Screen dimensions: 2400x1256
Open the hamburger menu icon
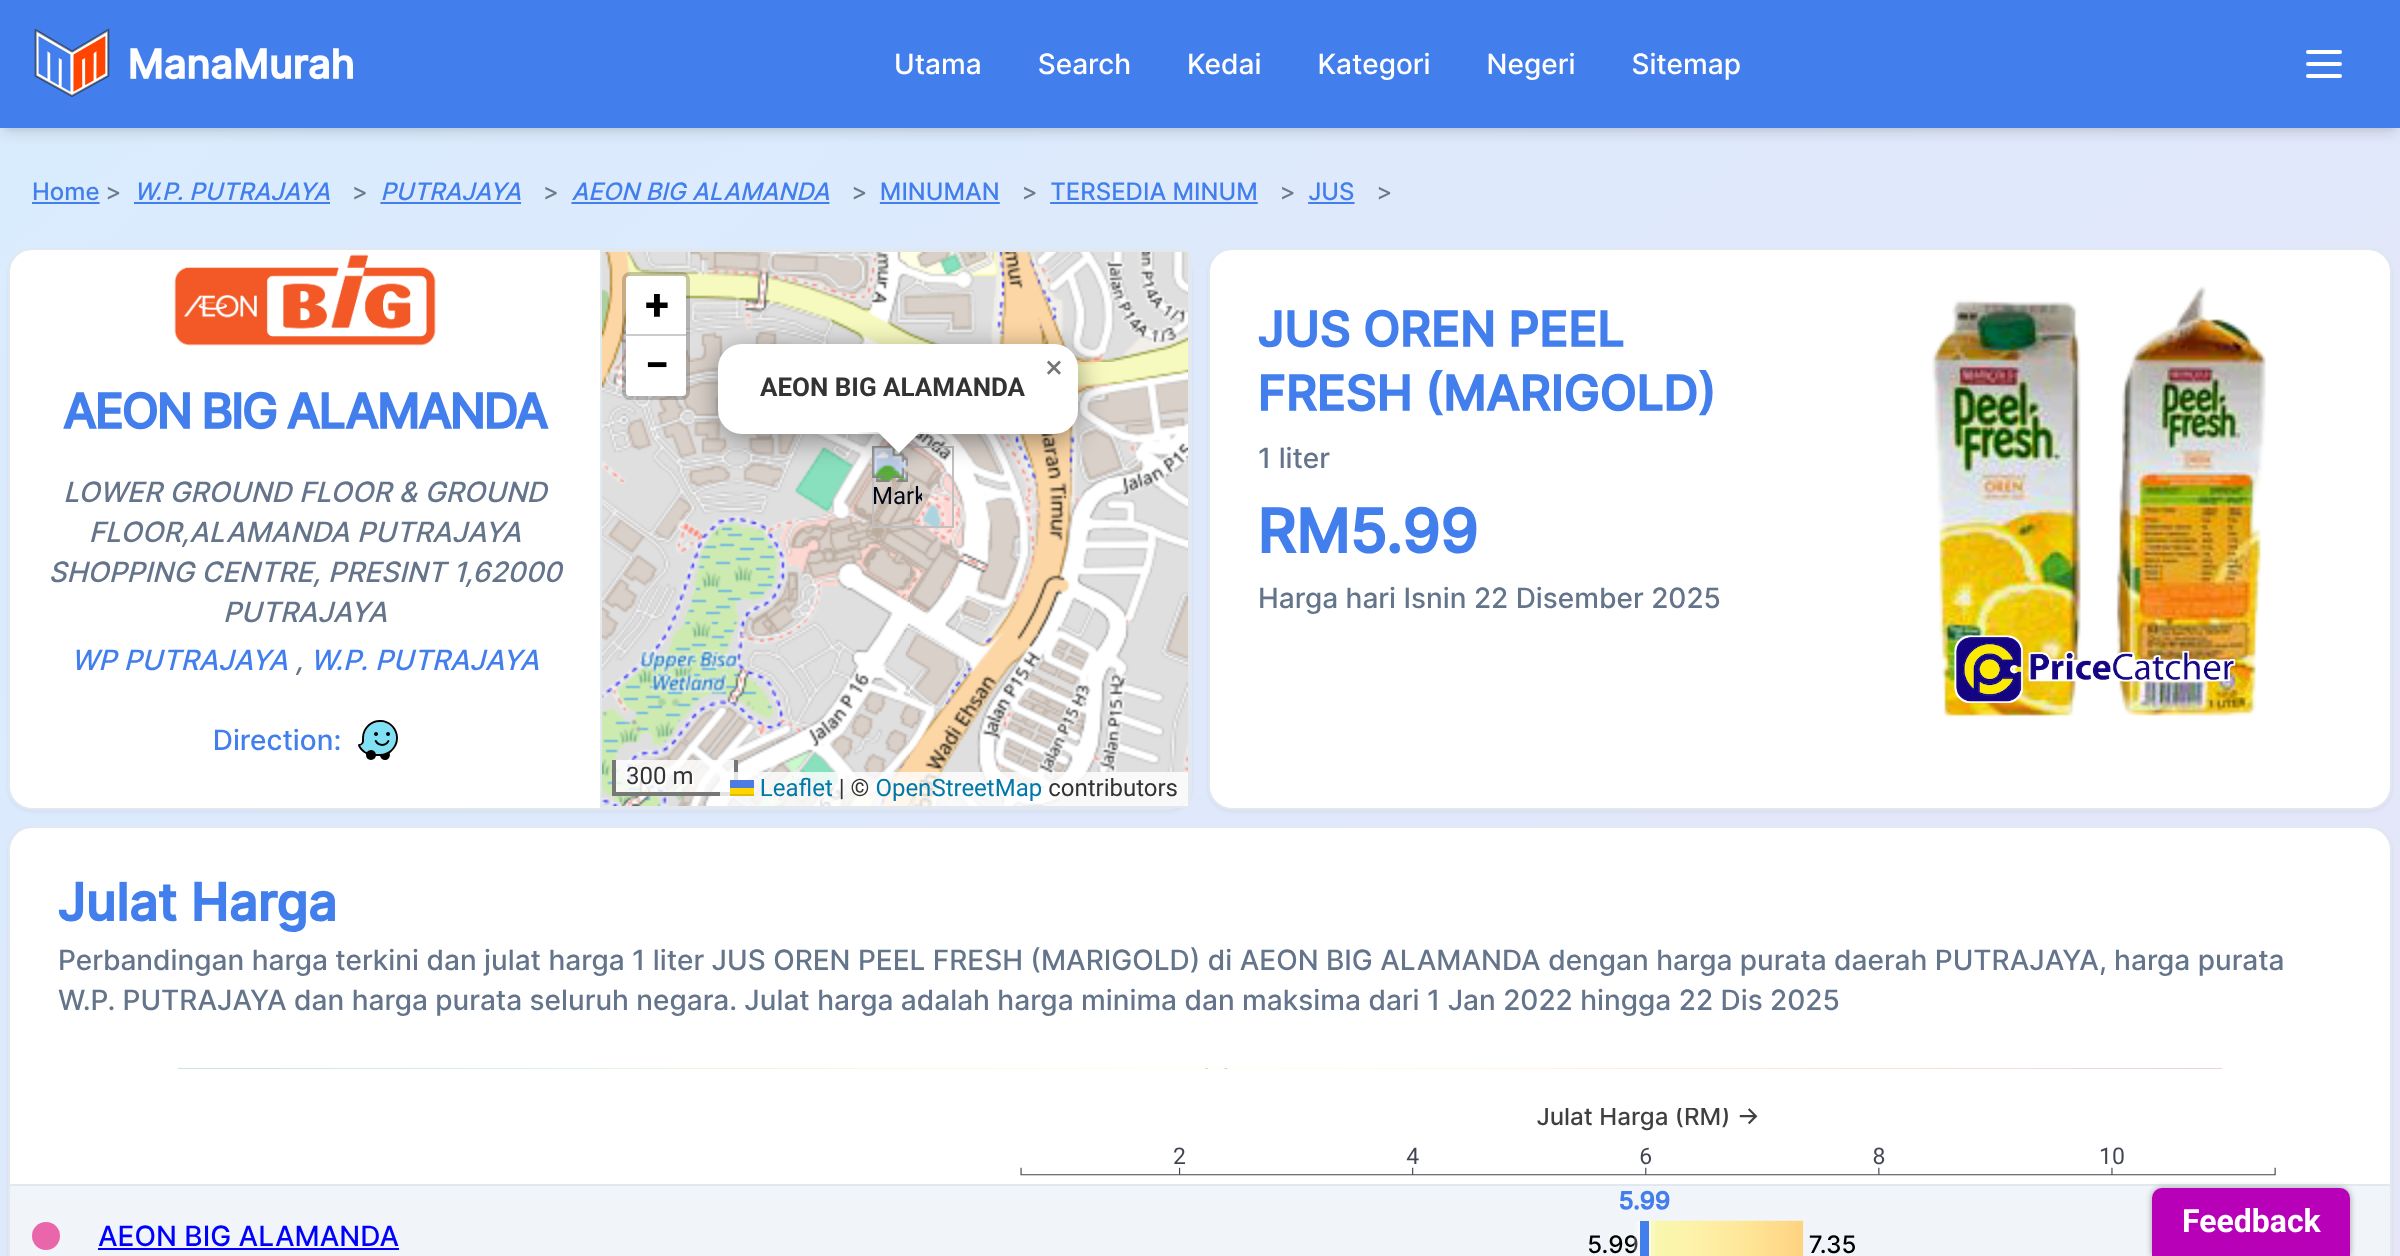pyautogui.click(x=2323, y=64)
